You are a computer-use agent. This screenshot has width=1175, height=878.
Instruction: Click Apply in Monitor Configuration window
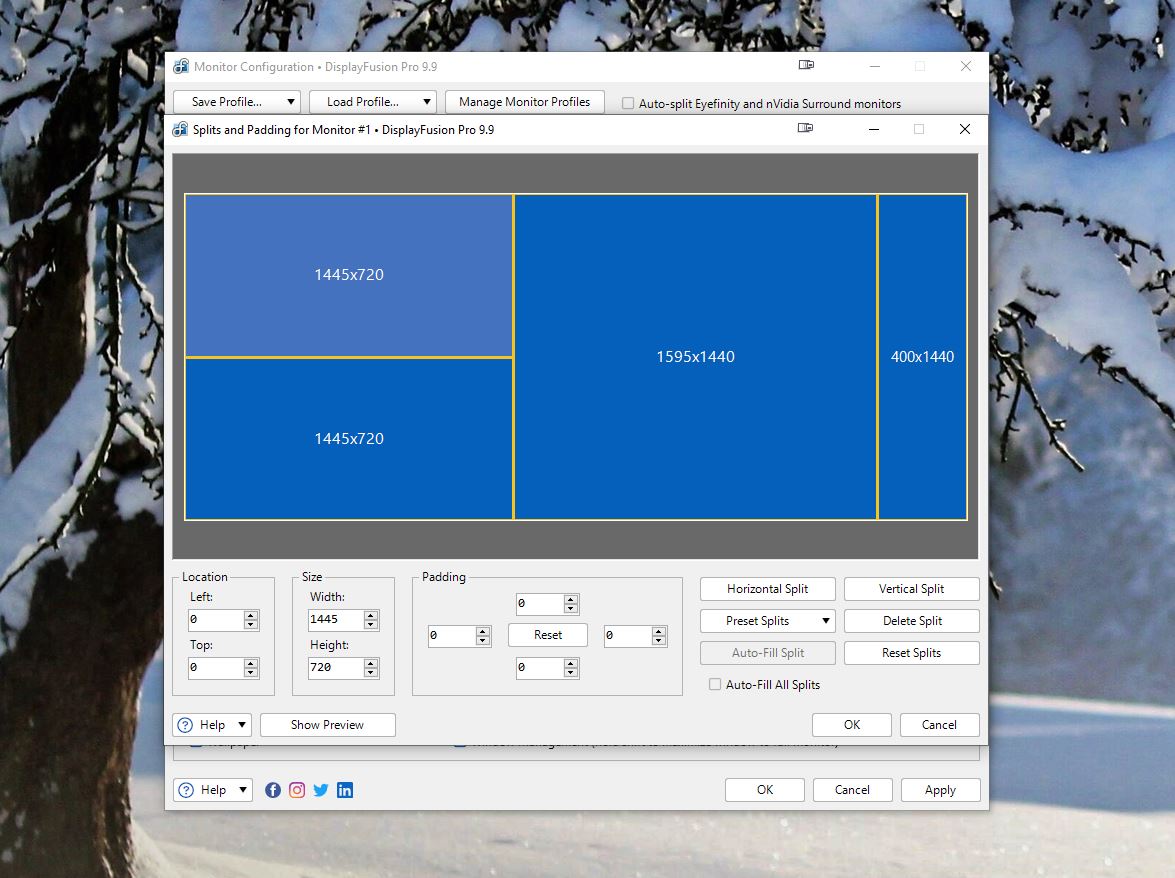point(940,790)
